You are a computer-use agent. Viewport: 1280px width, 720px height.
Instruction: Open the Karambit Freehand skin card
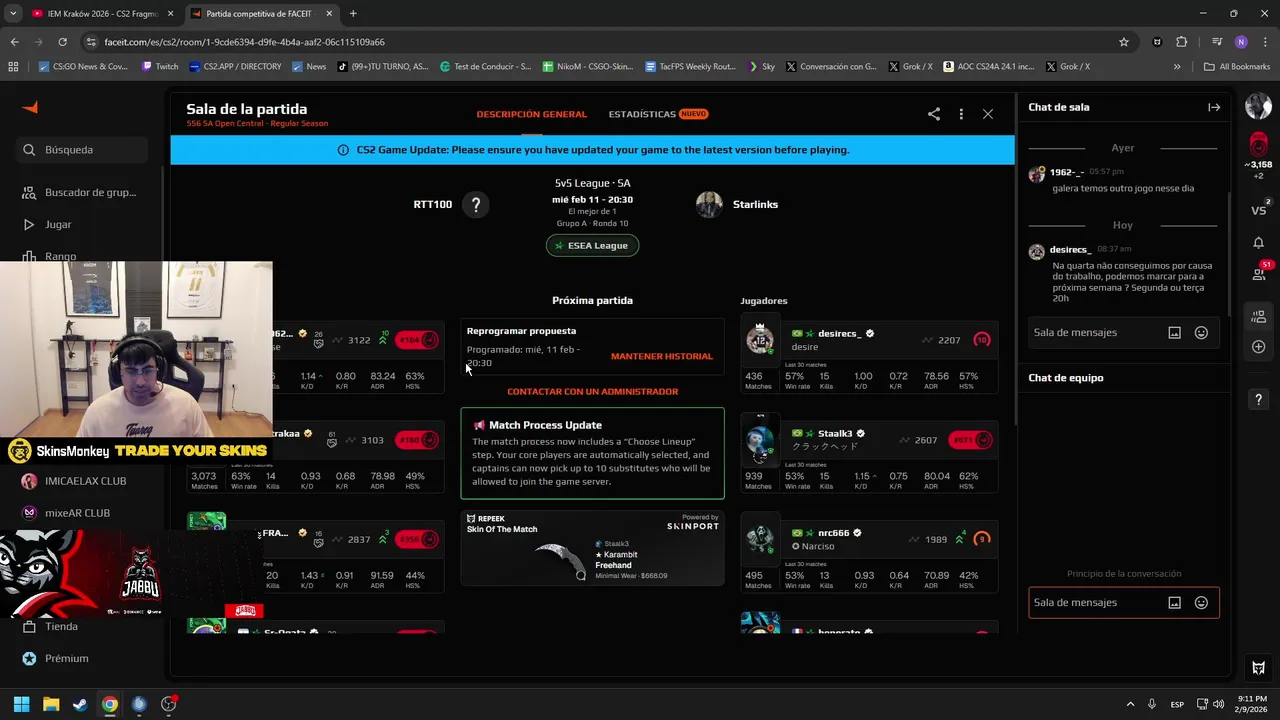(592, 549)
